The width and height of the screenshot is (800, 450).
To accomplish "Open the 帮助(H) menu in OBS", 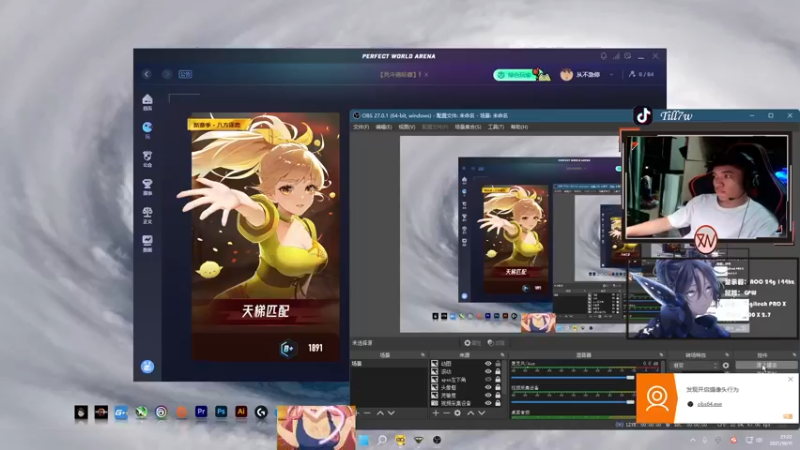I will point(519,127).
